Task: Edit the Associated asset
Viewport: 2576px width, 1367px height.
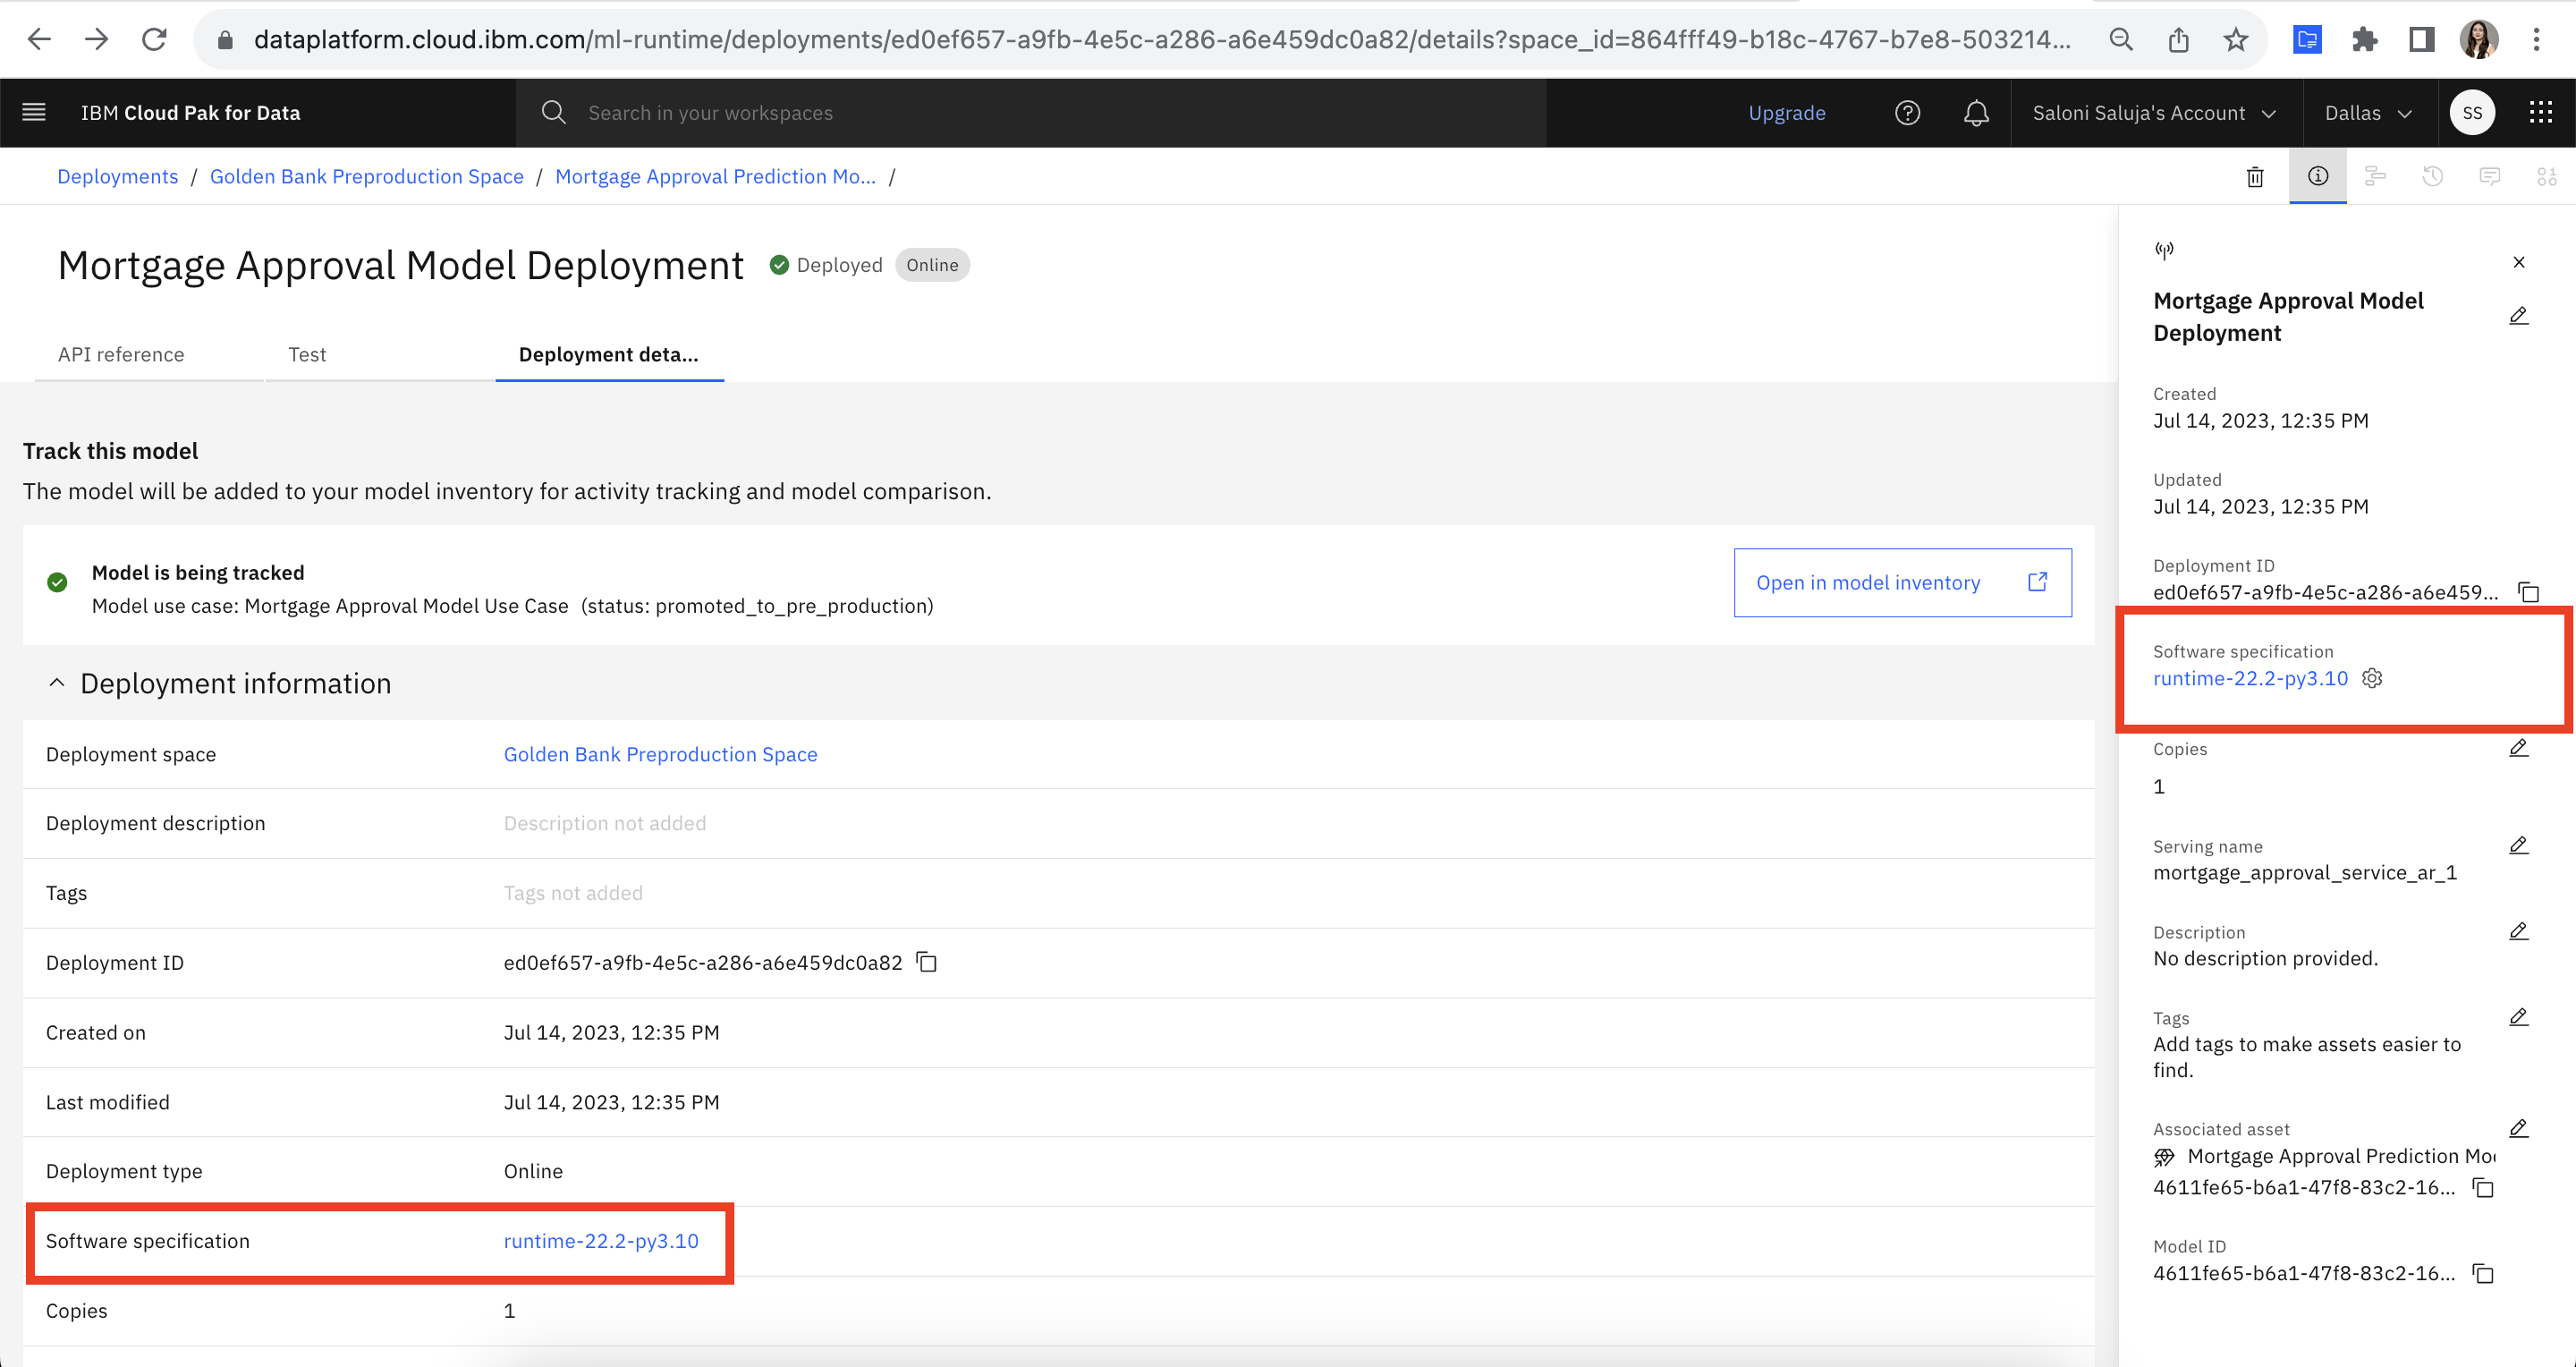Action: [2519, 1128]
